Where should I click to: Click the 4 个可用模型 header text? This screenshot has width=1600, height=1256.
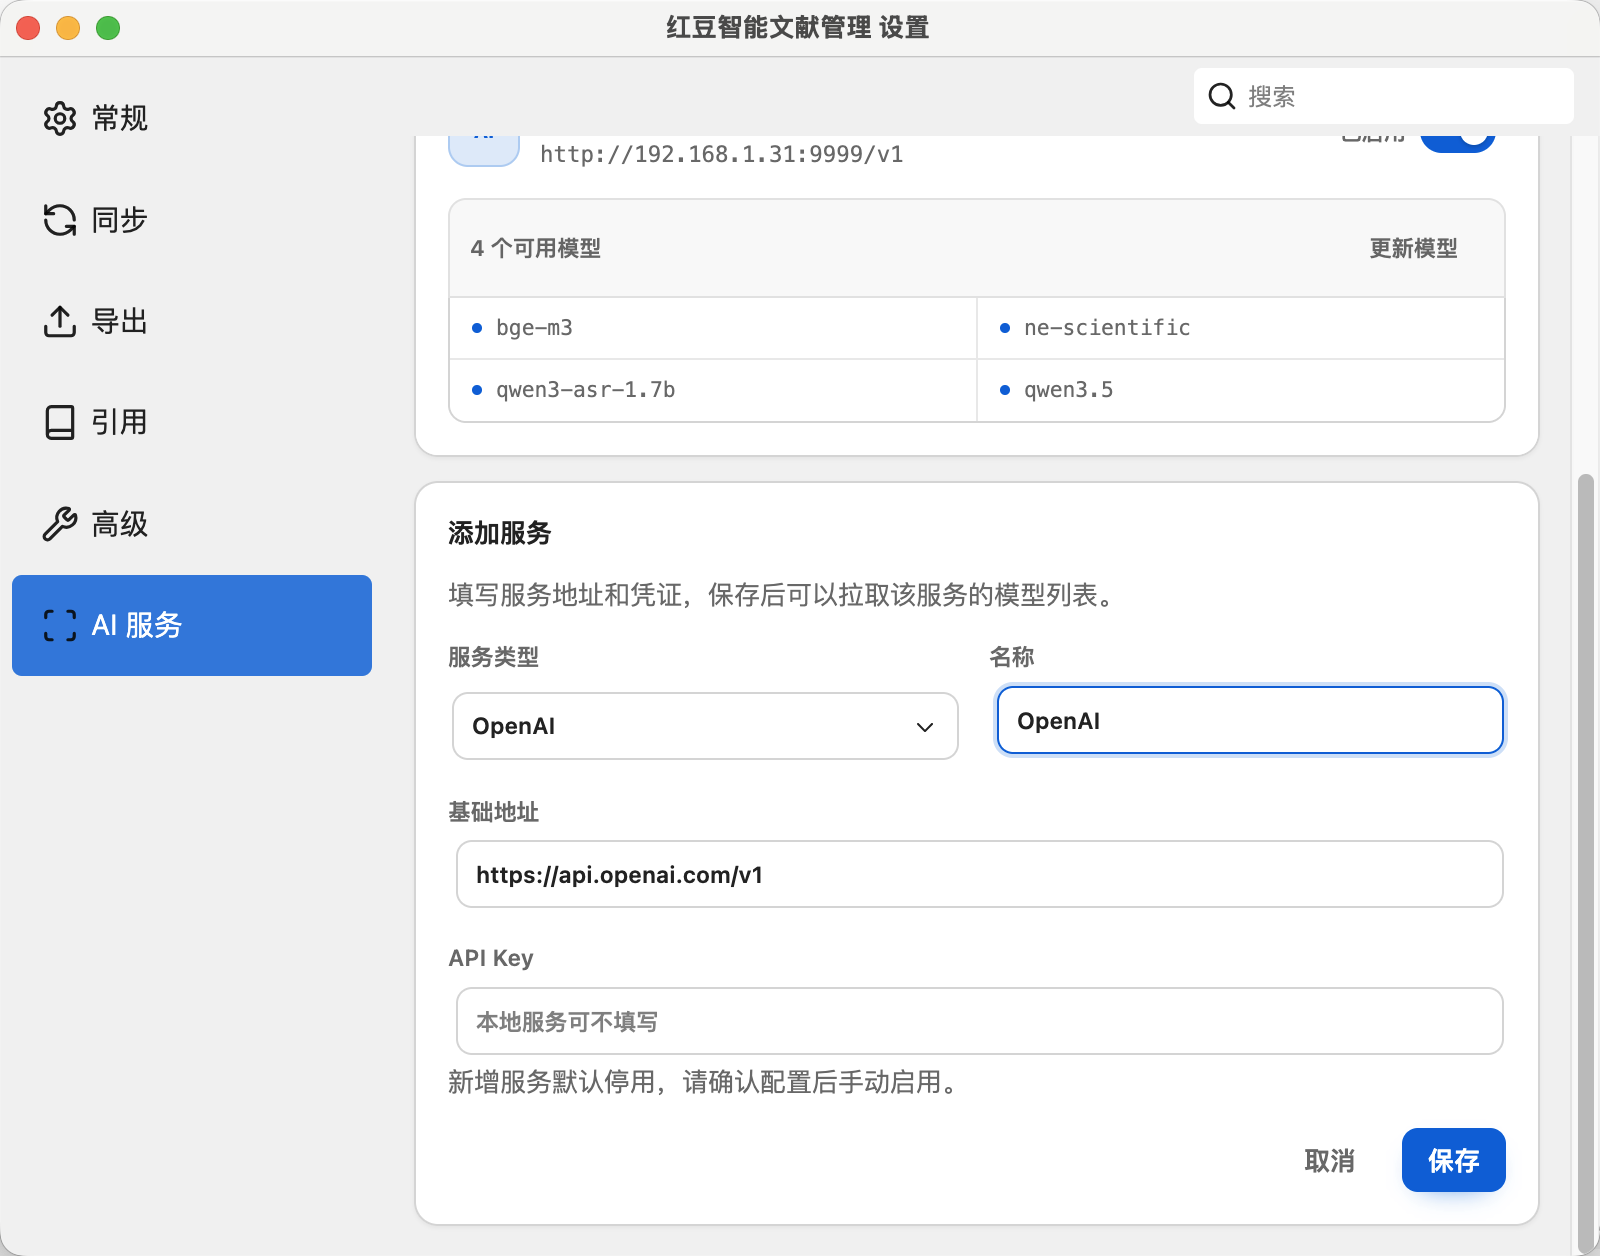click(535, 248)
